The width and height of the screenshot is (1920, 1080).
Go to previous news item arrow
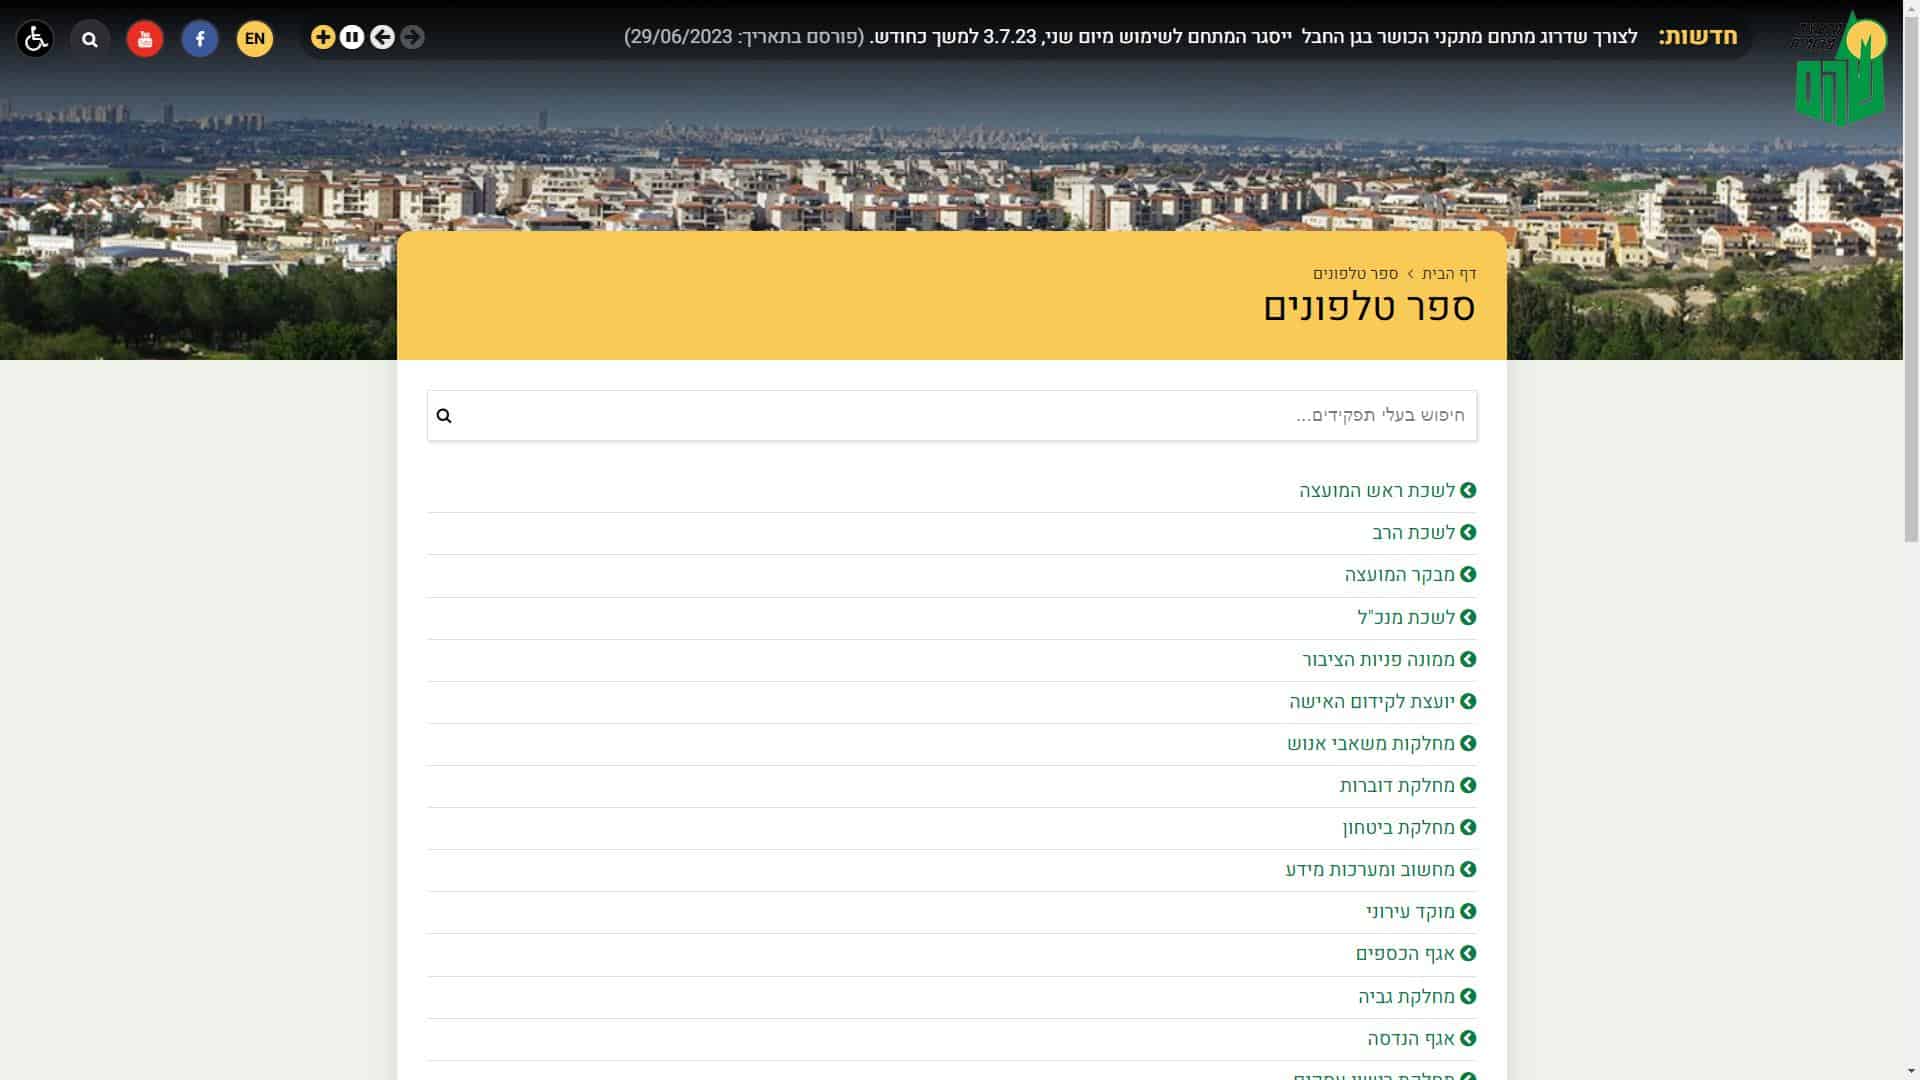pos(382,37)
